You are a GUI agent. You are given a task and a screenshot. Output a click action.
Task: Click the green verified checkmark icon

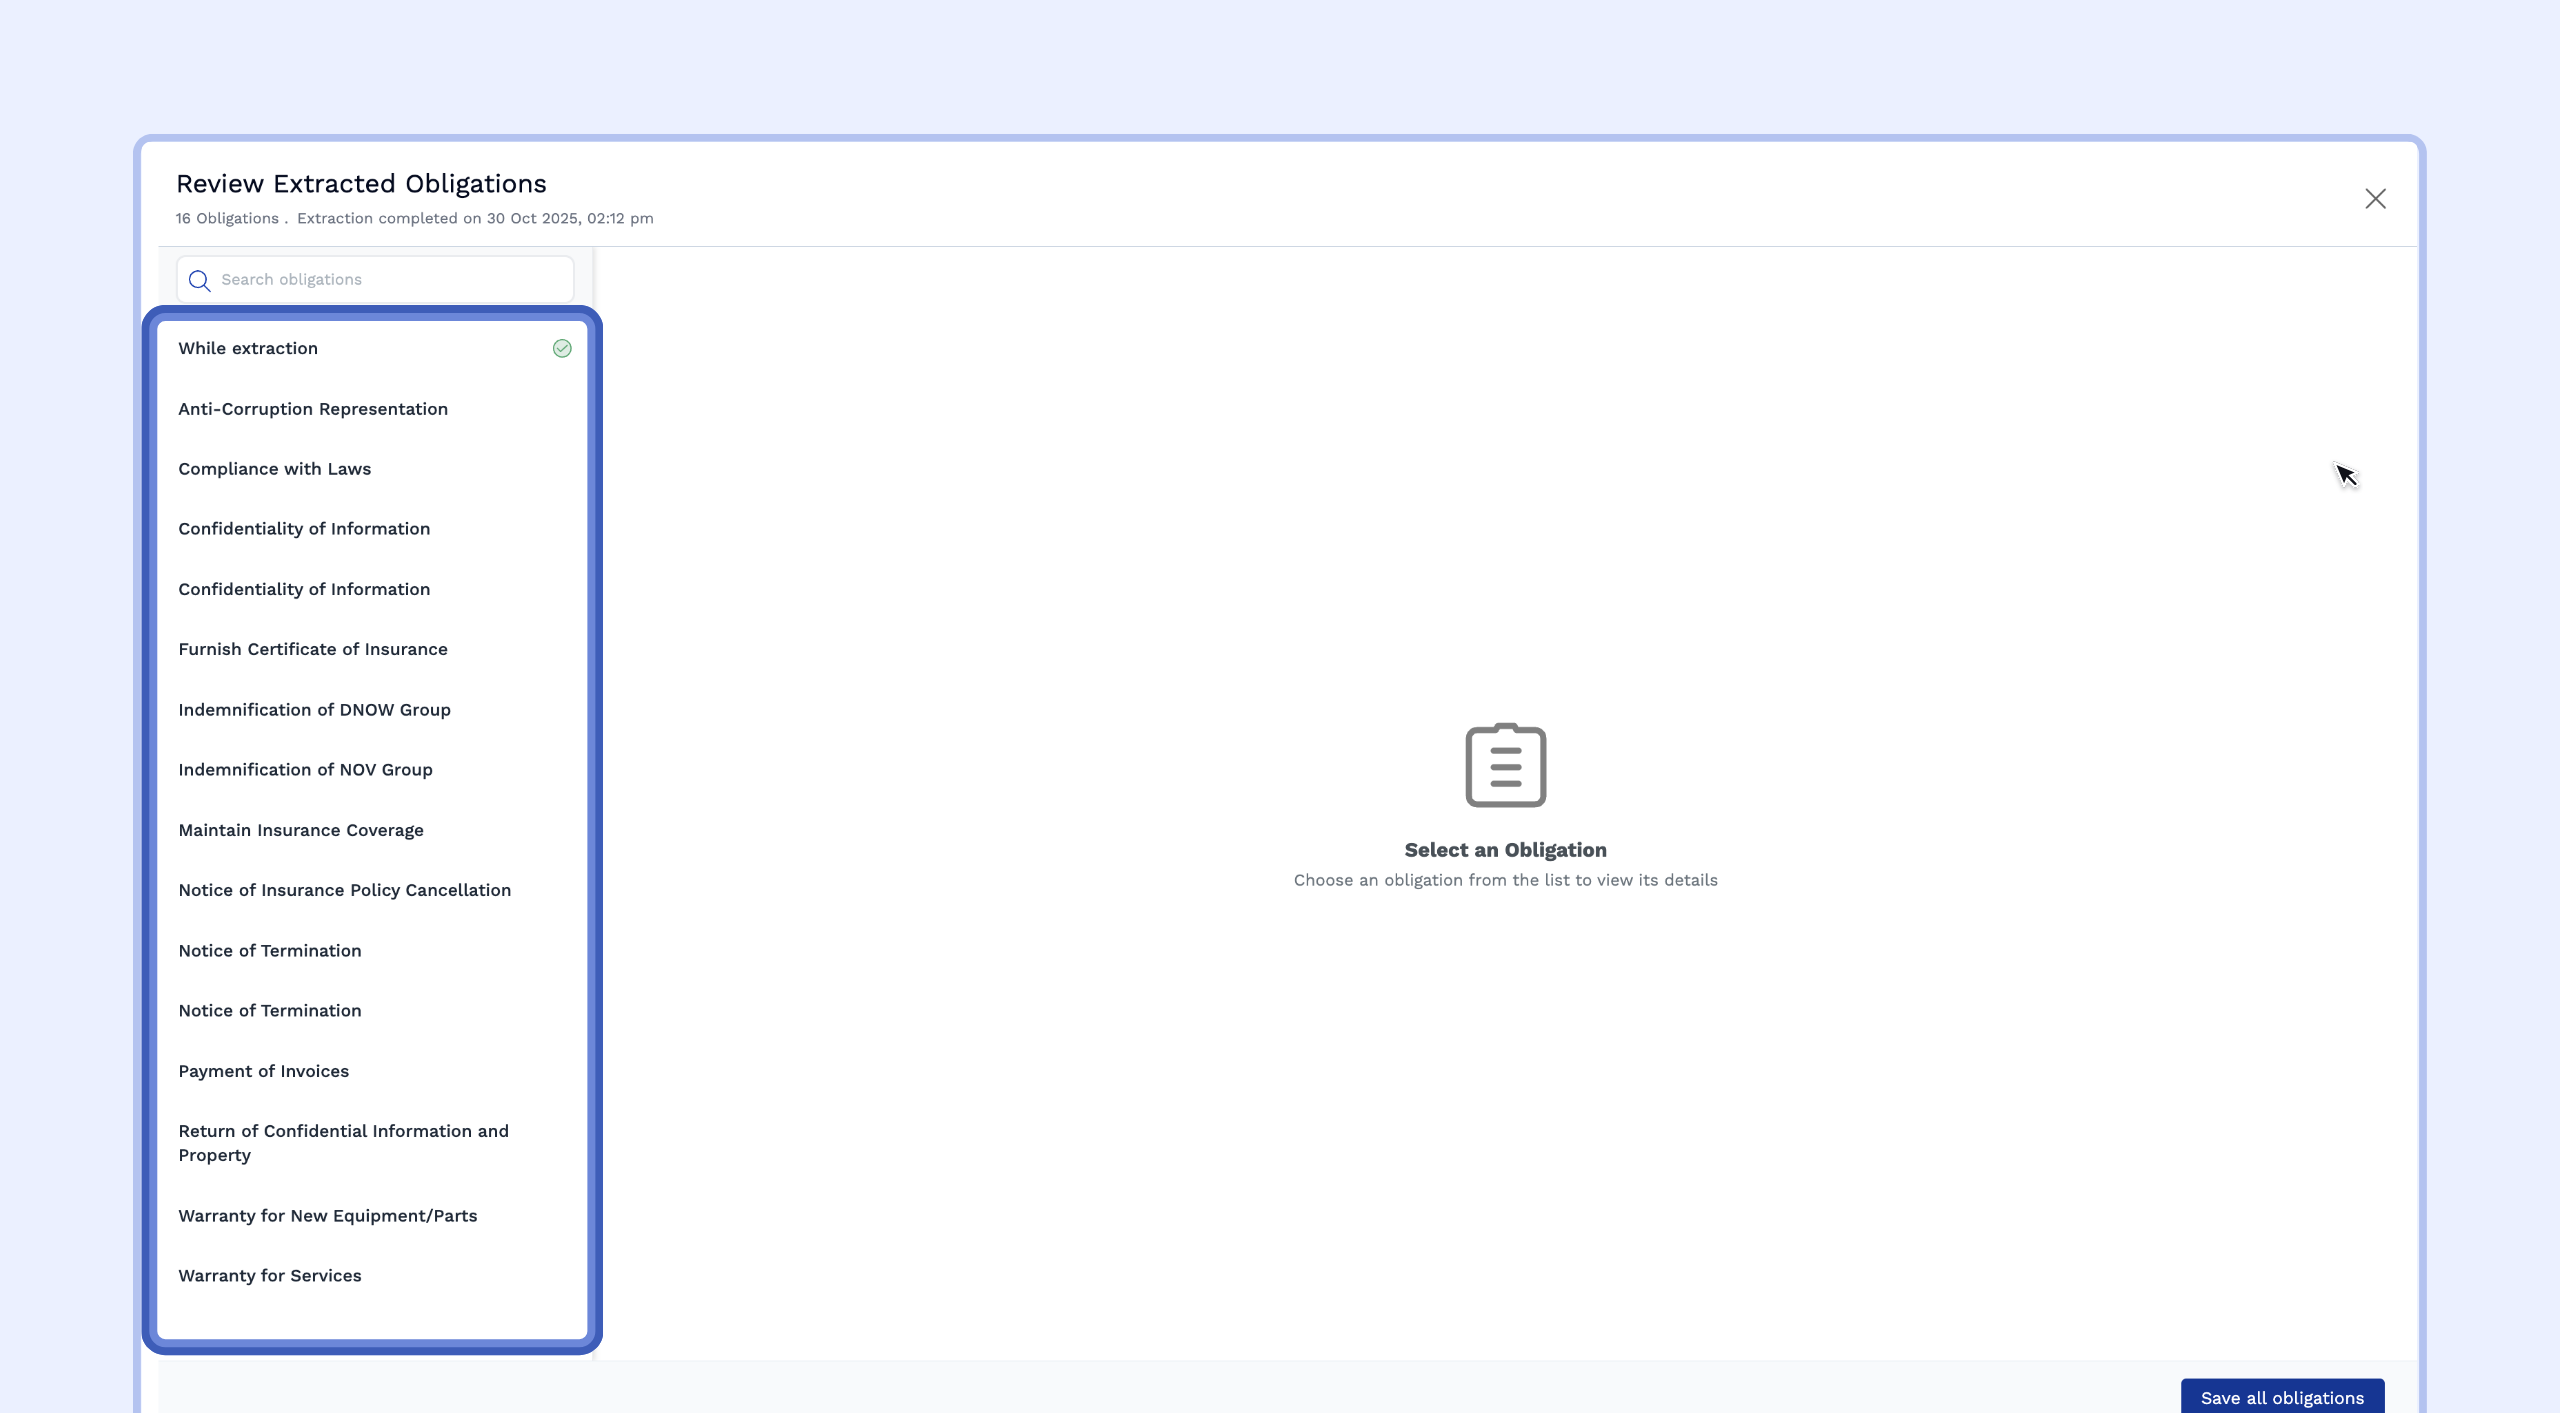(x=562, y=348)
